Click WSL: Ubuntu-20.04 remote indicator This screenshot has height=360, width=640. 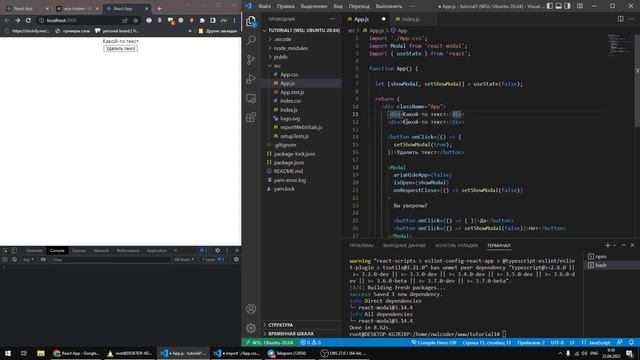point(270,342)
